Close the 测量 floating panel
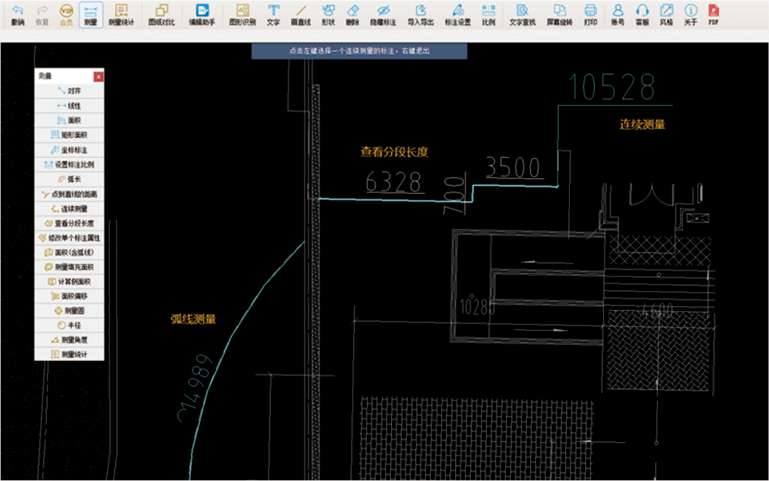The image size is (769, 481). tap(98, 76)
